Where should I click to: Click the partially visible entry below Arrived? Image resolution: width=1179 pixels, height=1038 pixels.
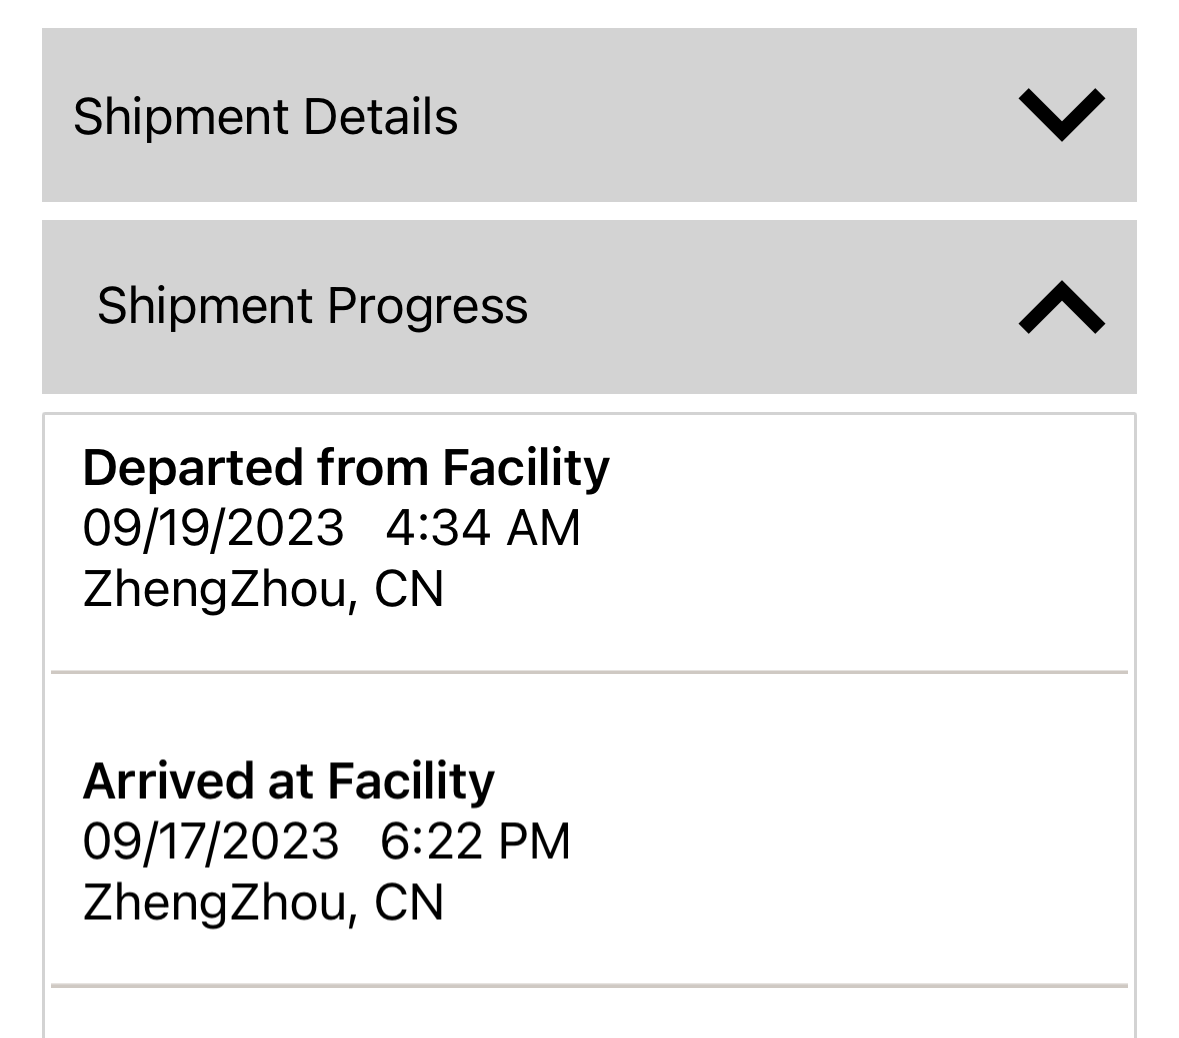coord(589,1015)
